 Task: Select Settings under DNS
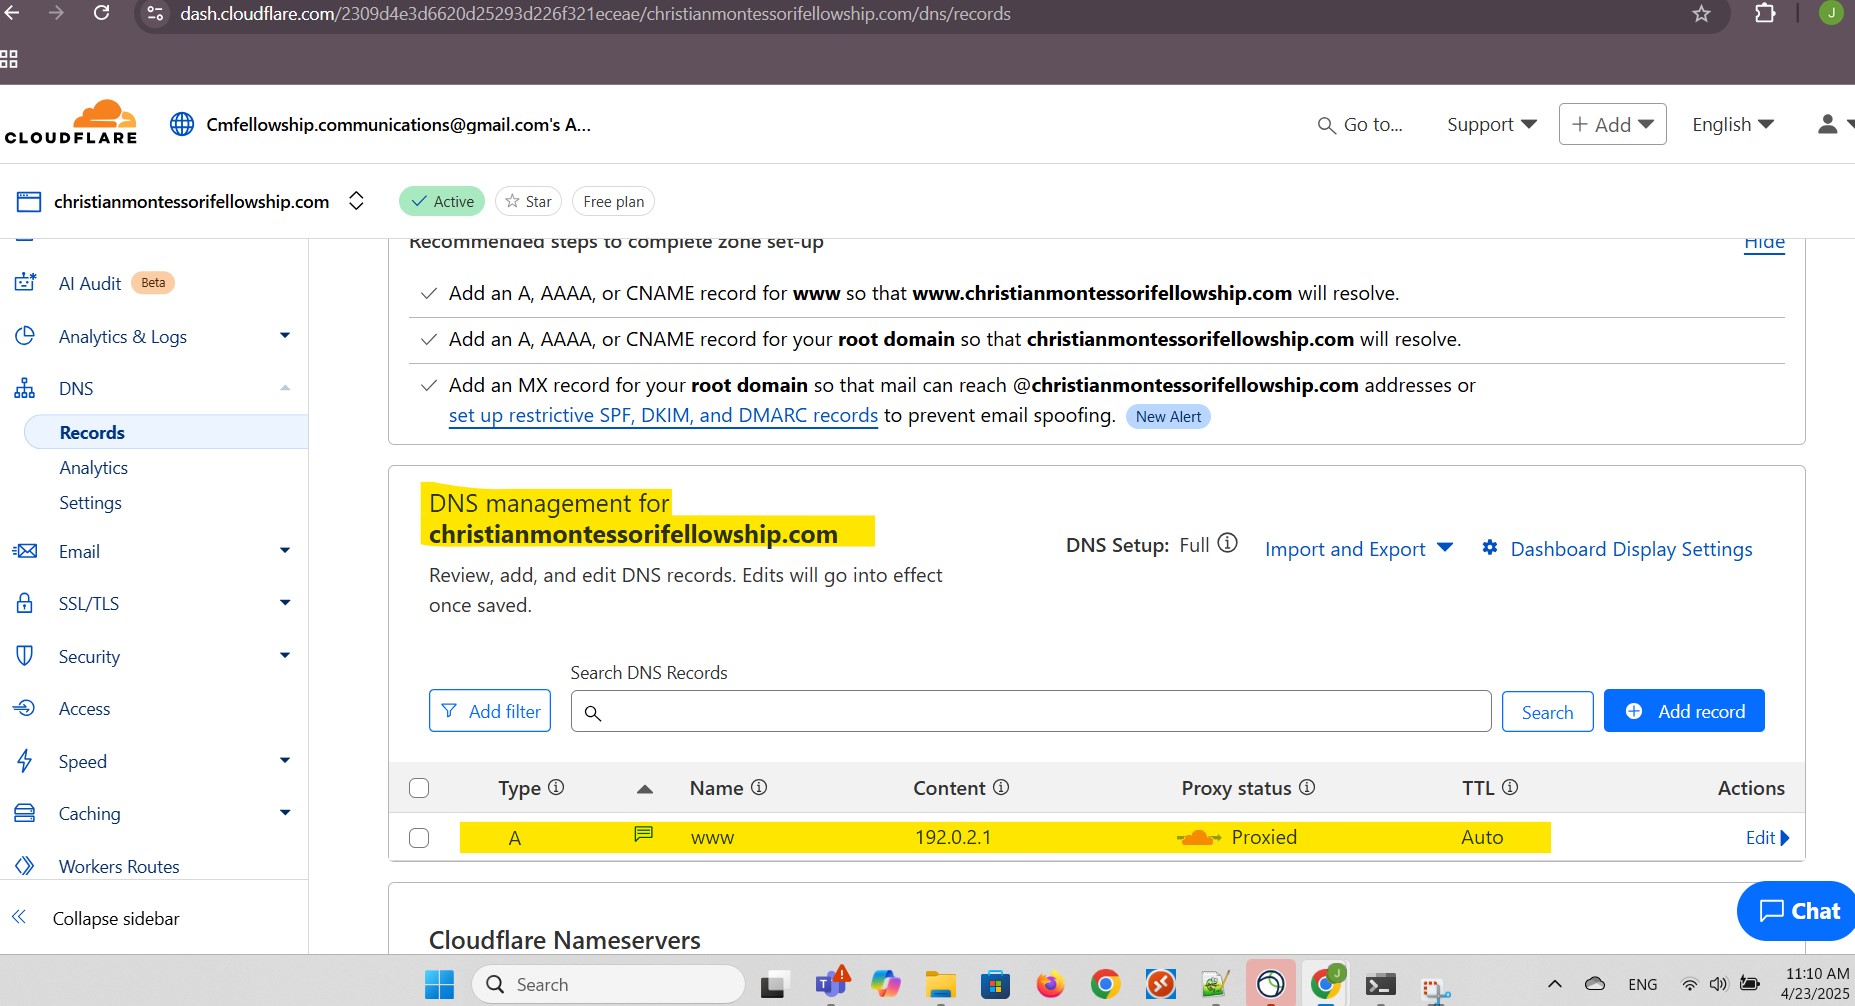pyautogui.click(x=90, y=502)
